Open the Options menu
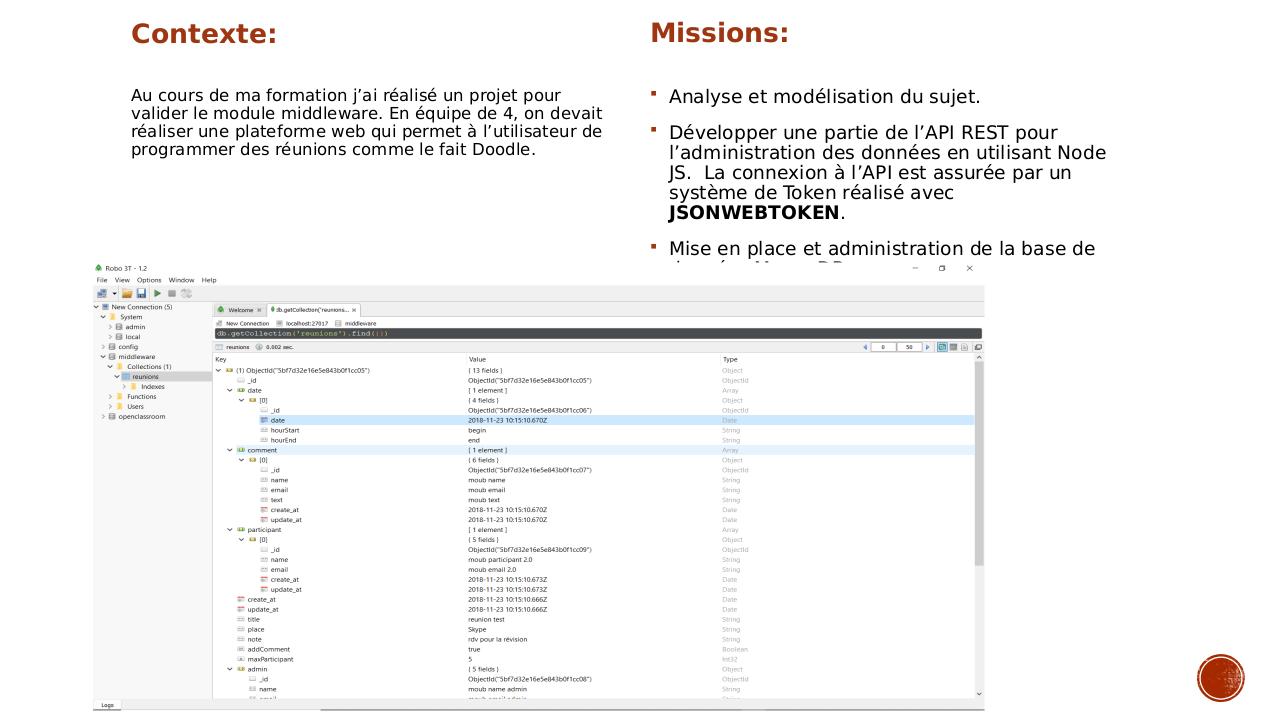1280x720 pixels. point(152,280)
